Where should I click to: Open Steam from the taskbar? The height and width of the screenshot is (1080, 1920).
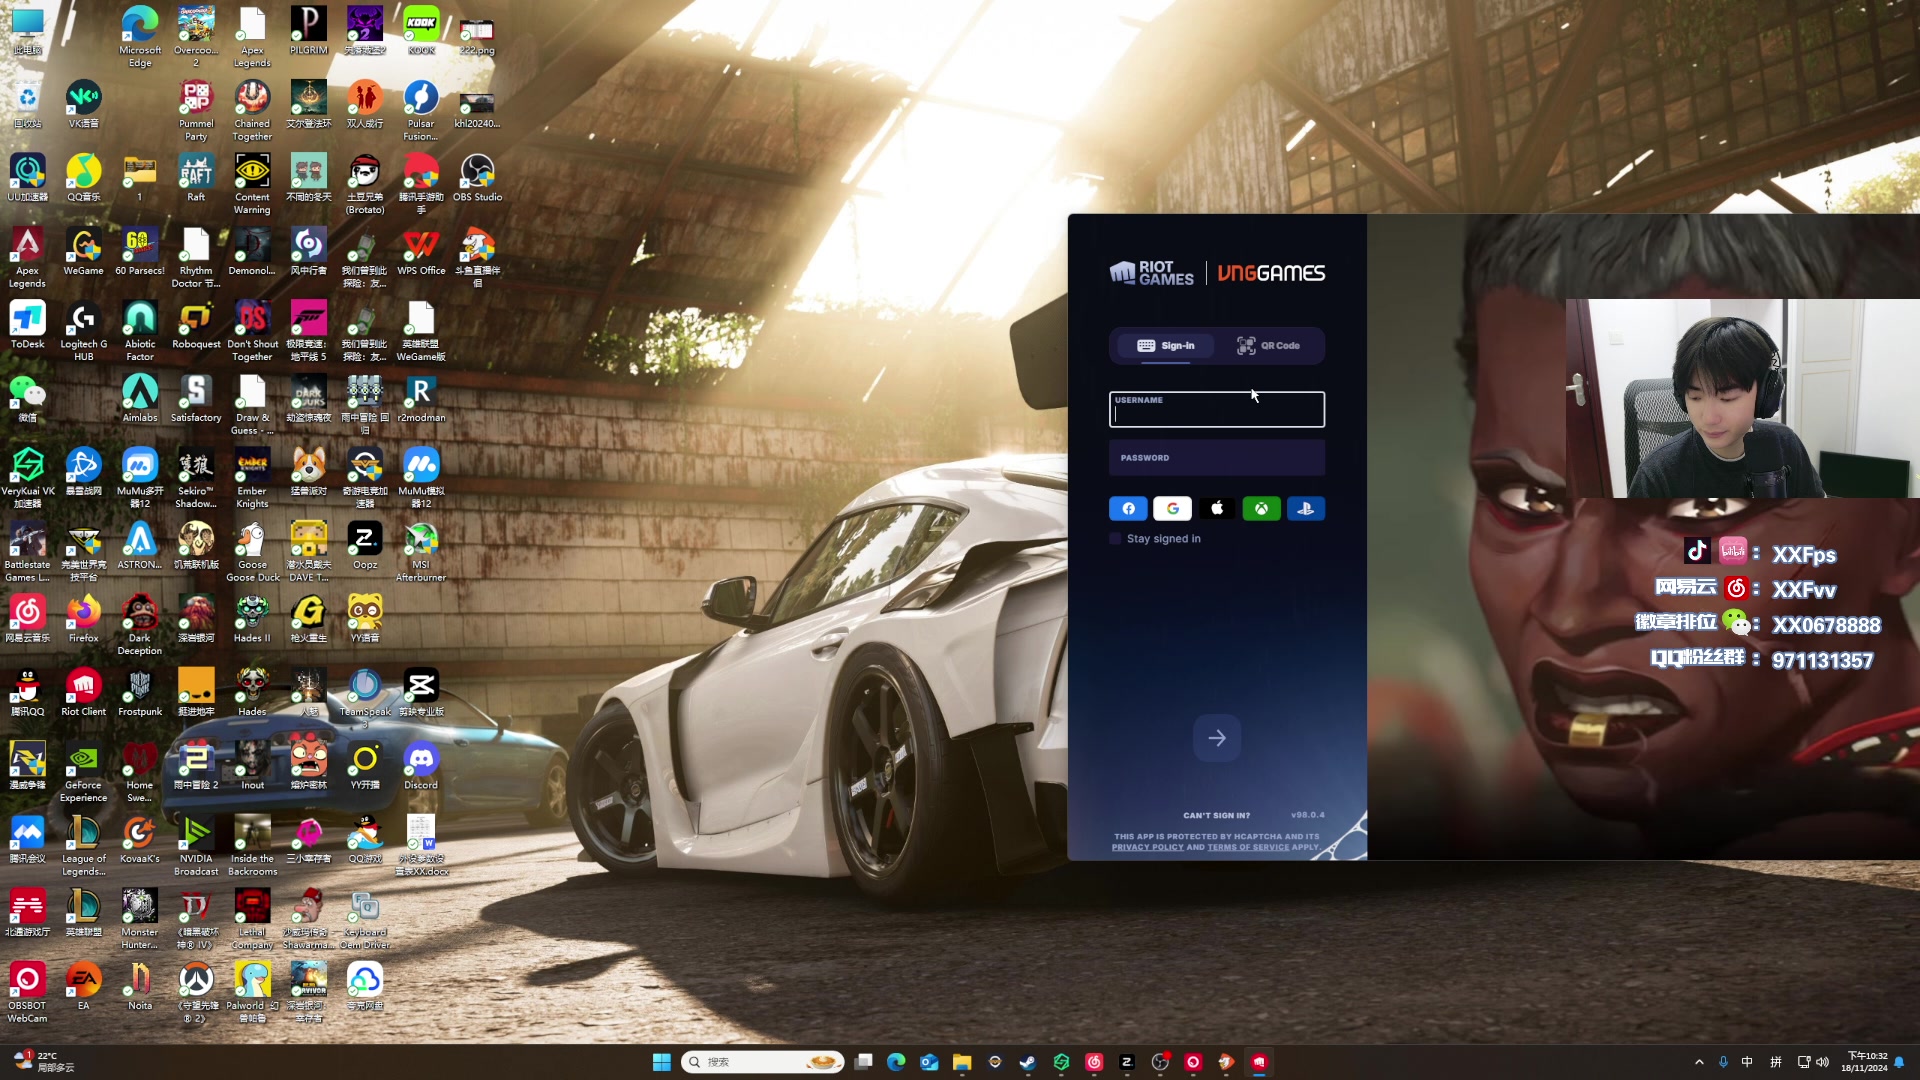(1028, 1062)
